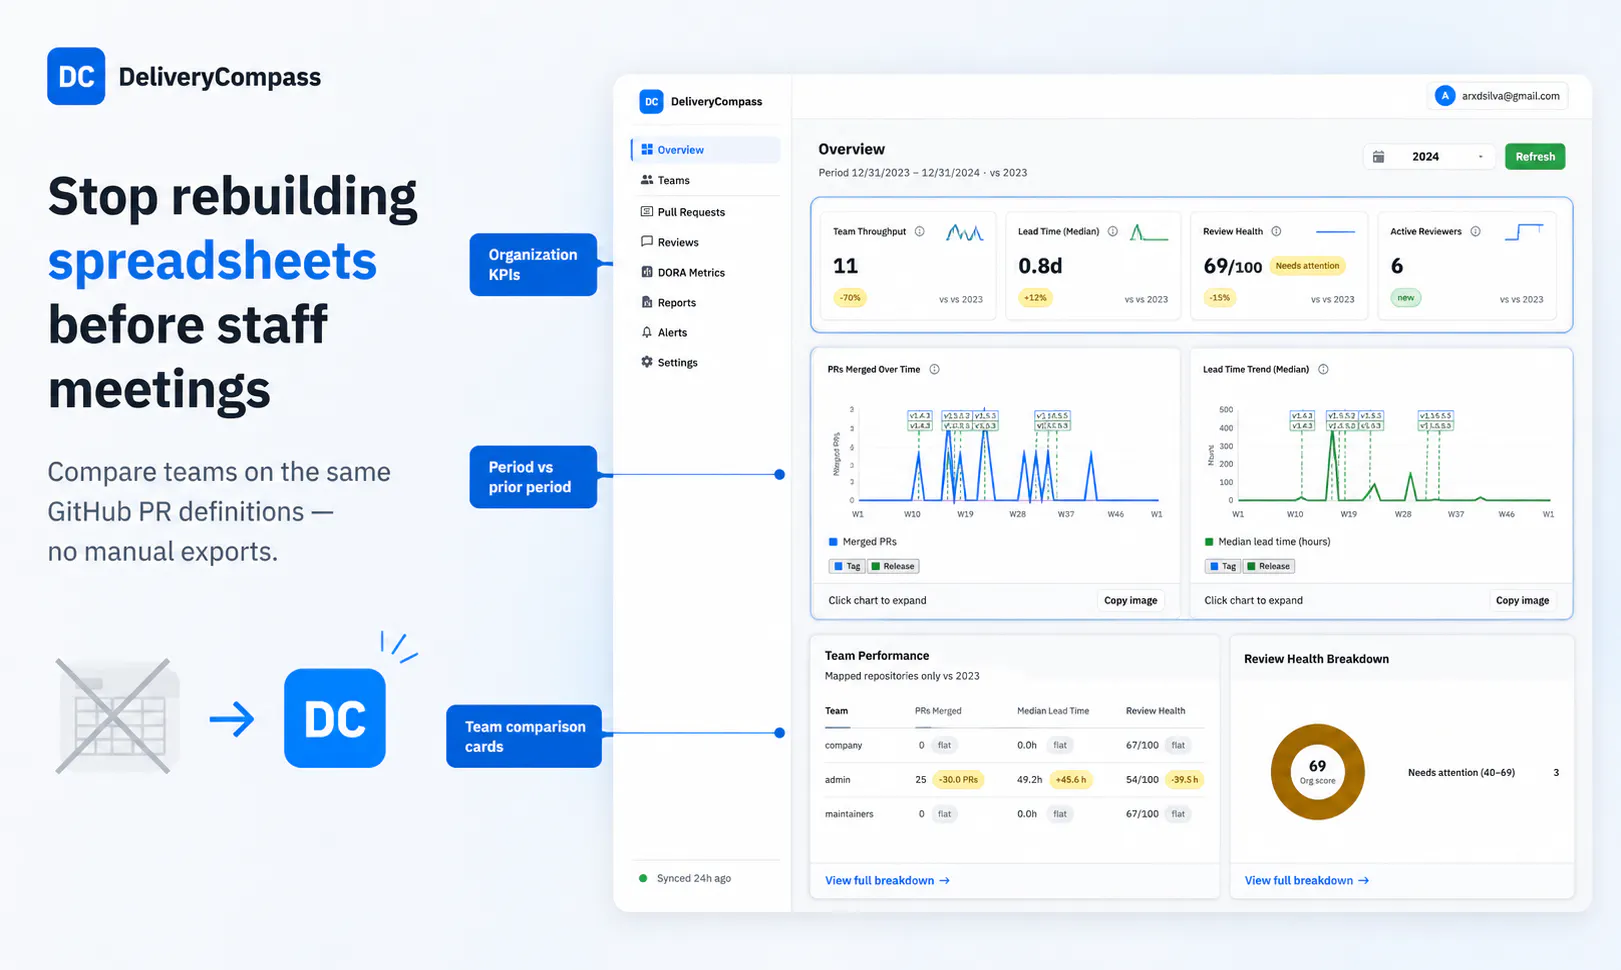This screenshot has height=970, width=1621.
Task: Toggle the Tag legend chip under Lead Time Trend chart
Action: pos(1223,566)
